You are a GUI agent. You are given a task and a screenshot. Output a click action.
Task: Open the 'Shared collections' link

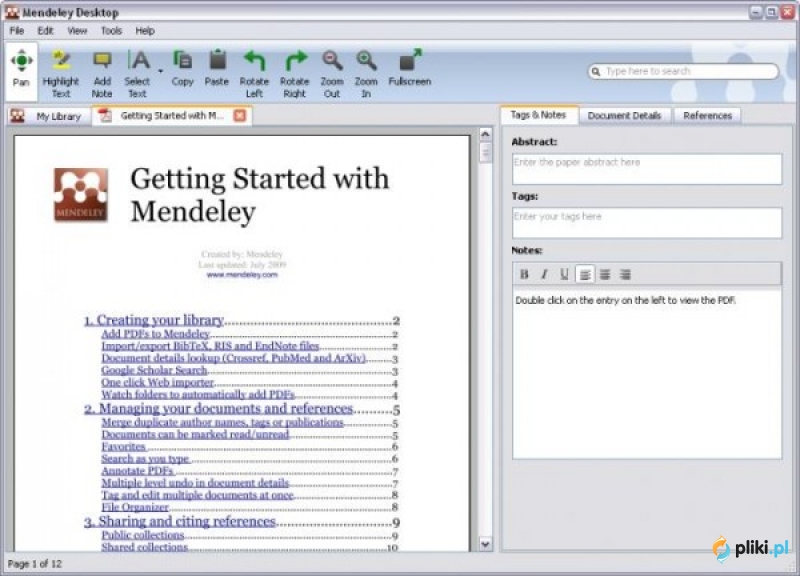144,547
